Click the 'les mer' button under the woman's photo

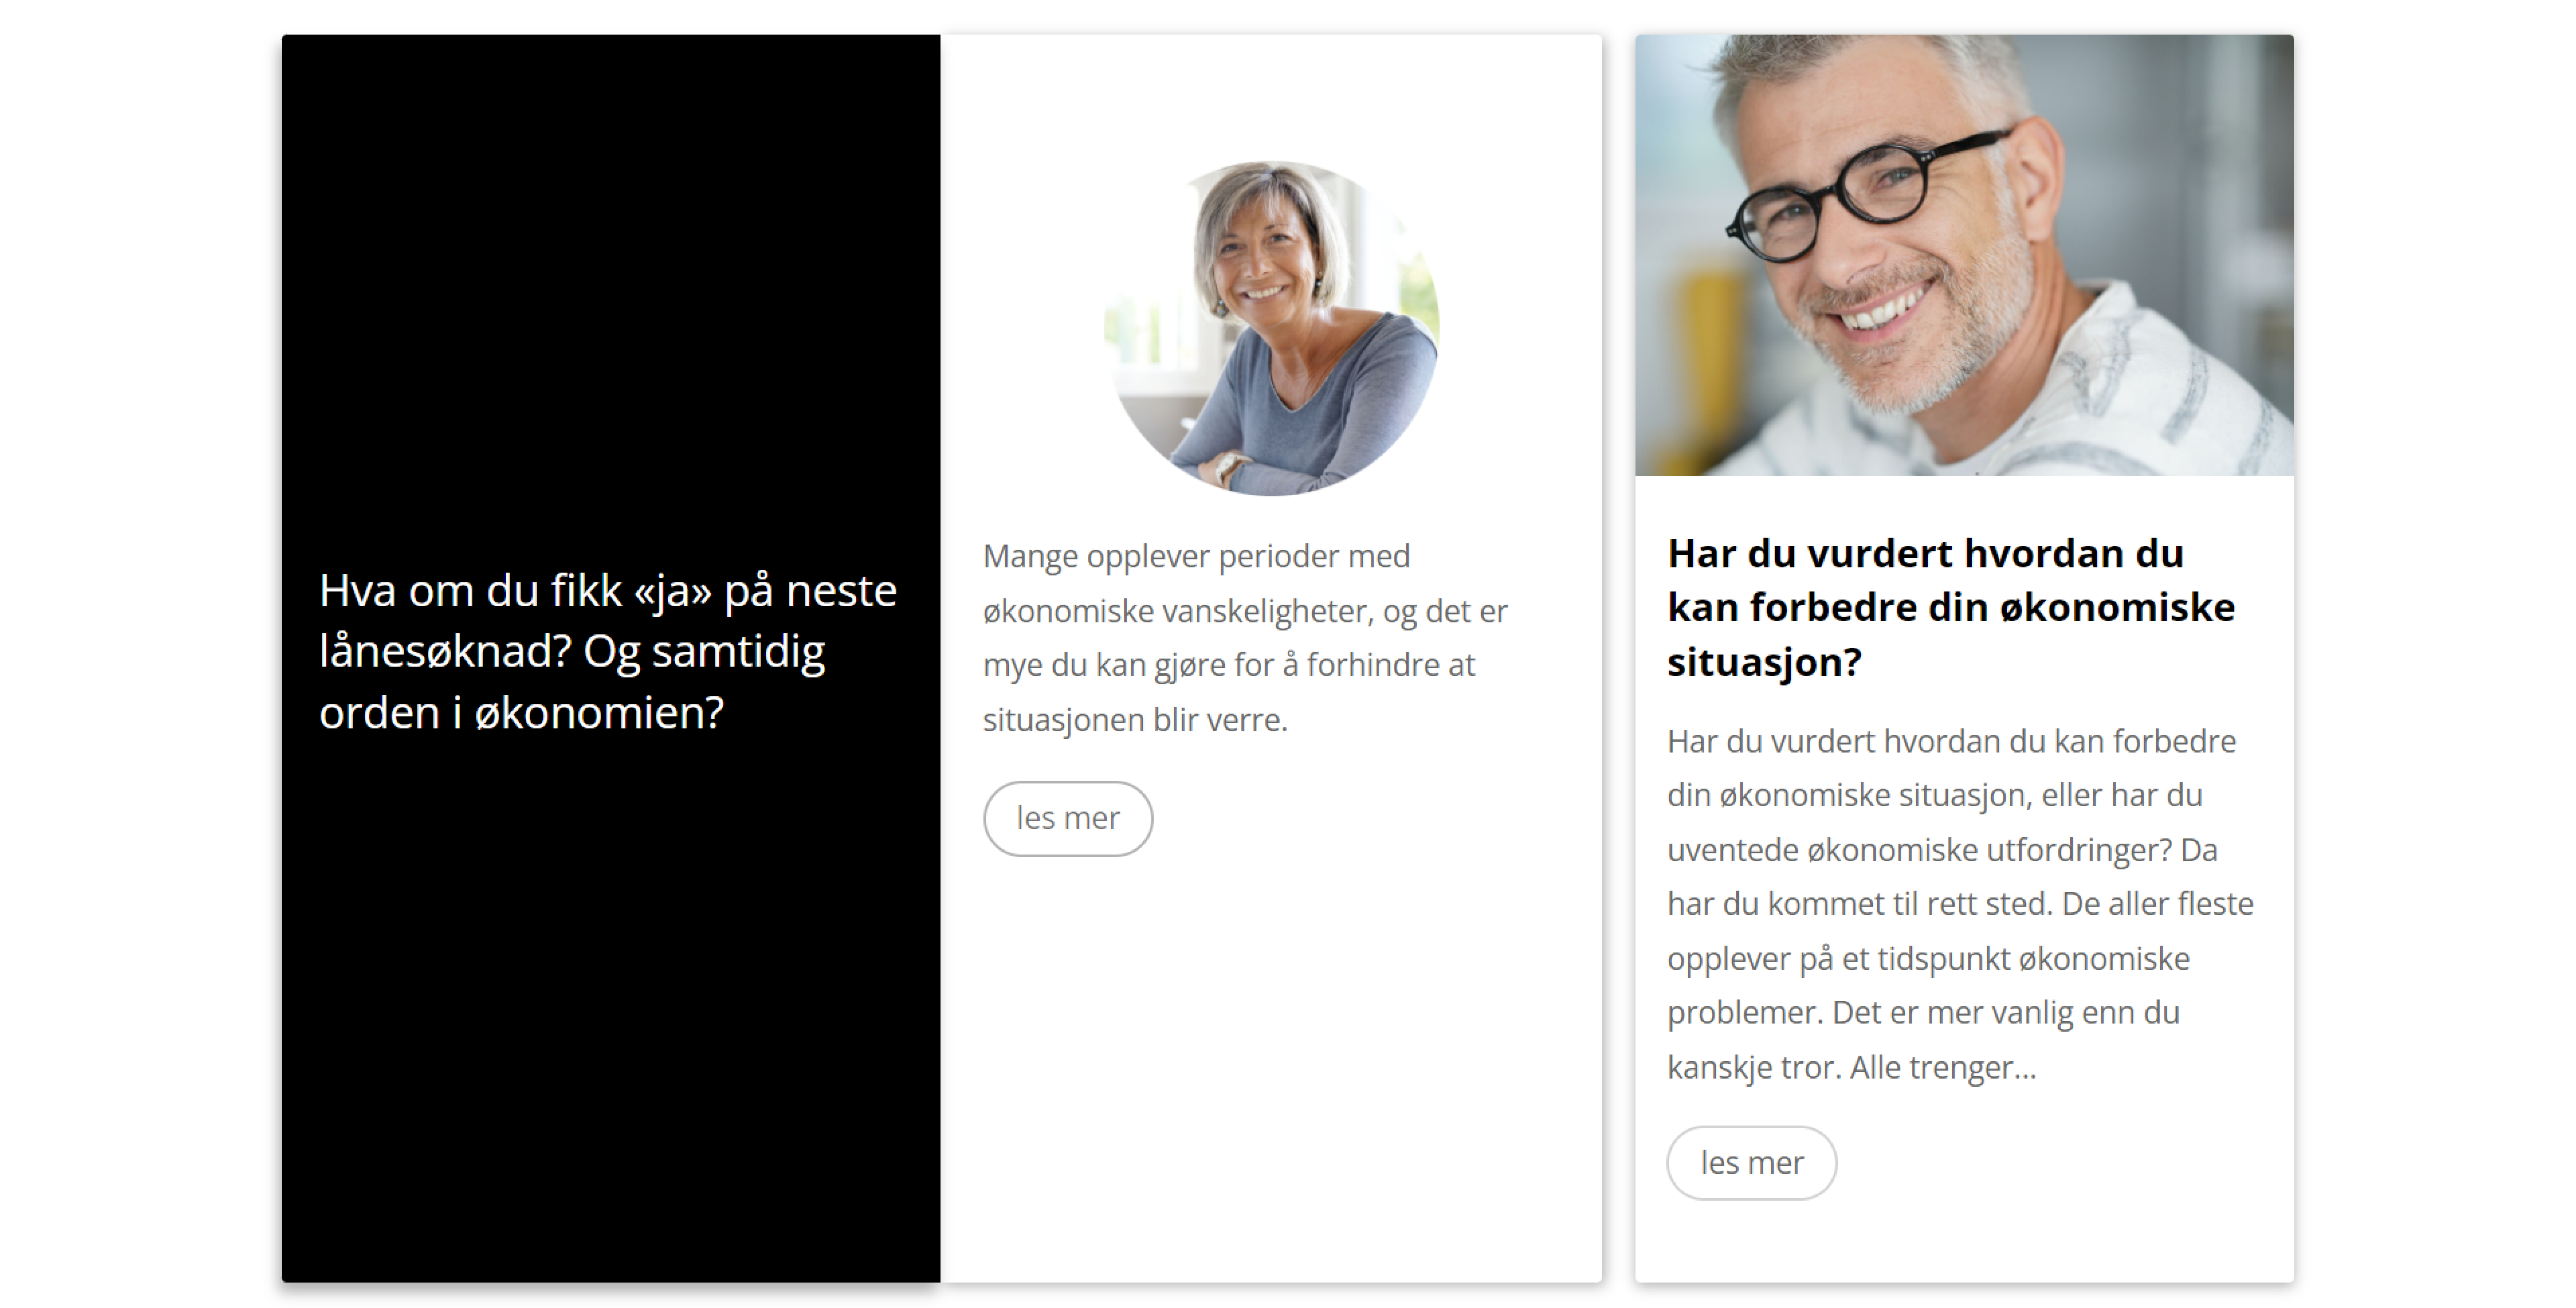[x=1067, y=818]
